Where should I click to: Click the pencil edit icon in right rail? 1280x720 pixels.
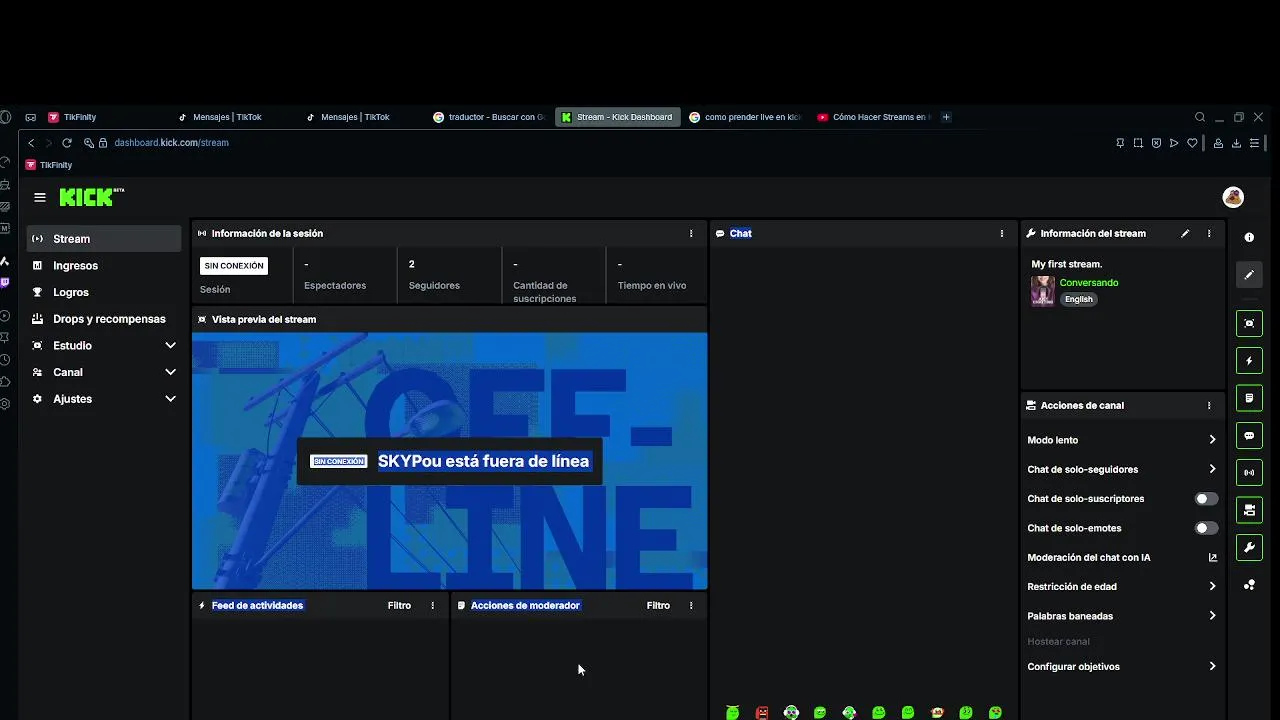click(1249, 275)
